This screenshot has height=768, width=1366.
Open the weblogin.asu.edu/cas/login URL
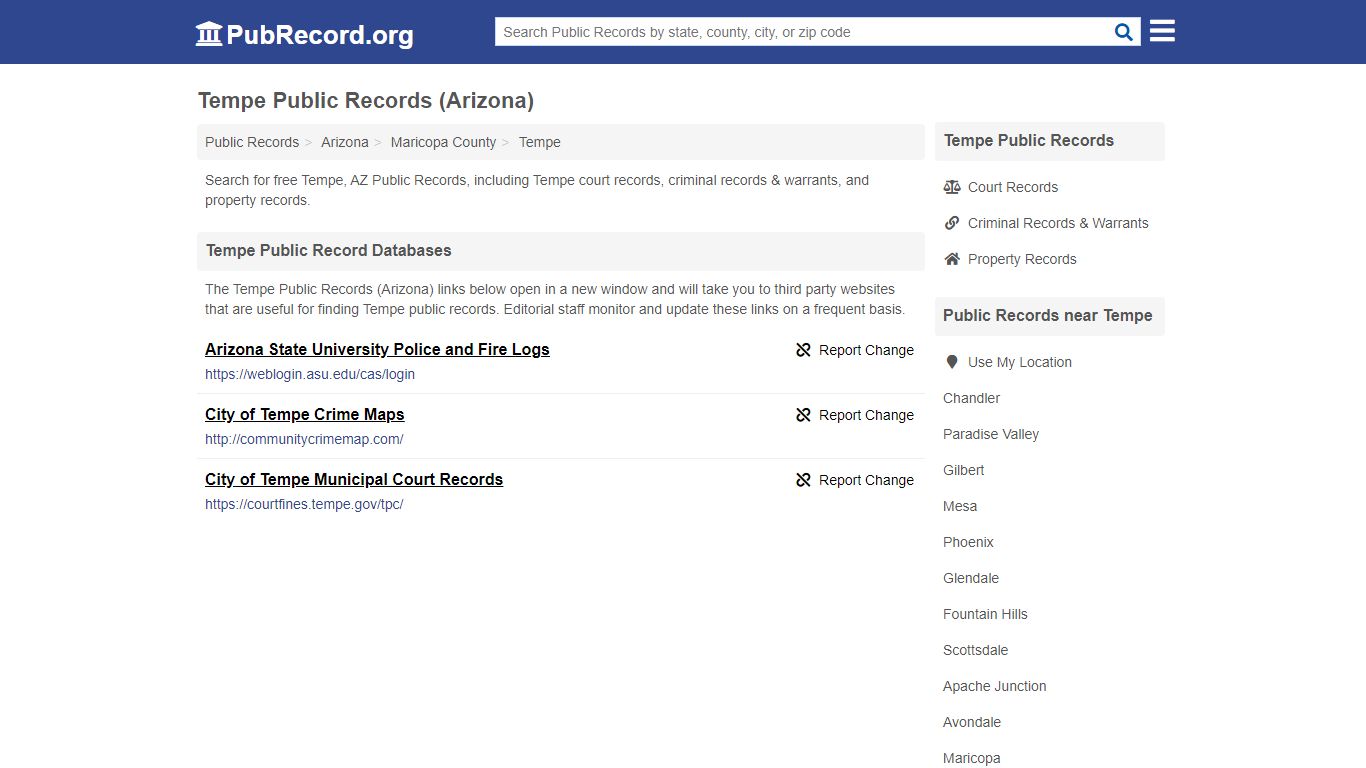(310, 374)
